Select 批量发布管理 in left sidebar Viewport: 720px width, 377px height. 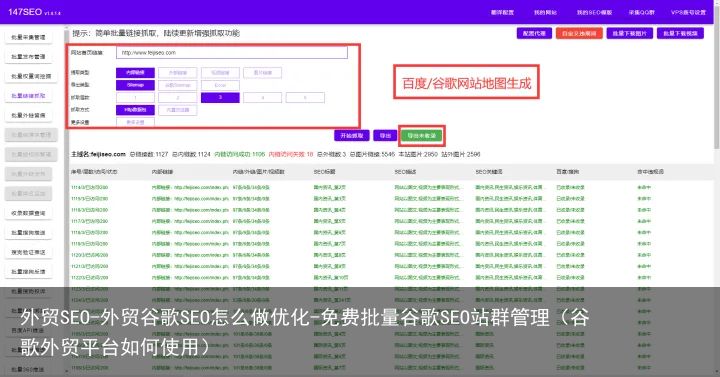tap(28, 56)
